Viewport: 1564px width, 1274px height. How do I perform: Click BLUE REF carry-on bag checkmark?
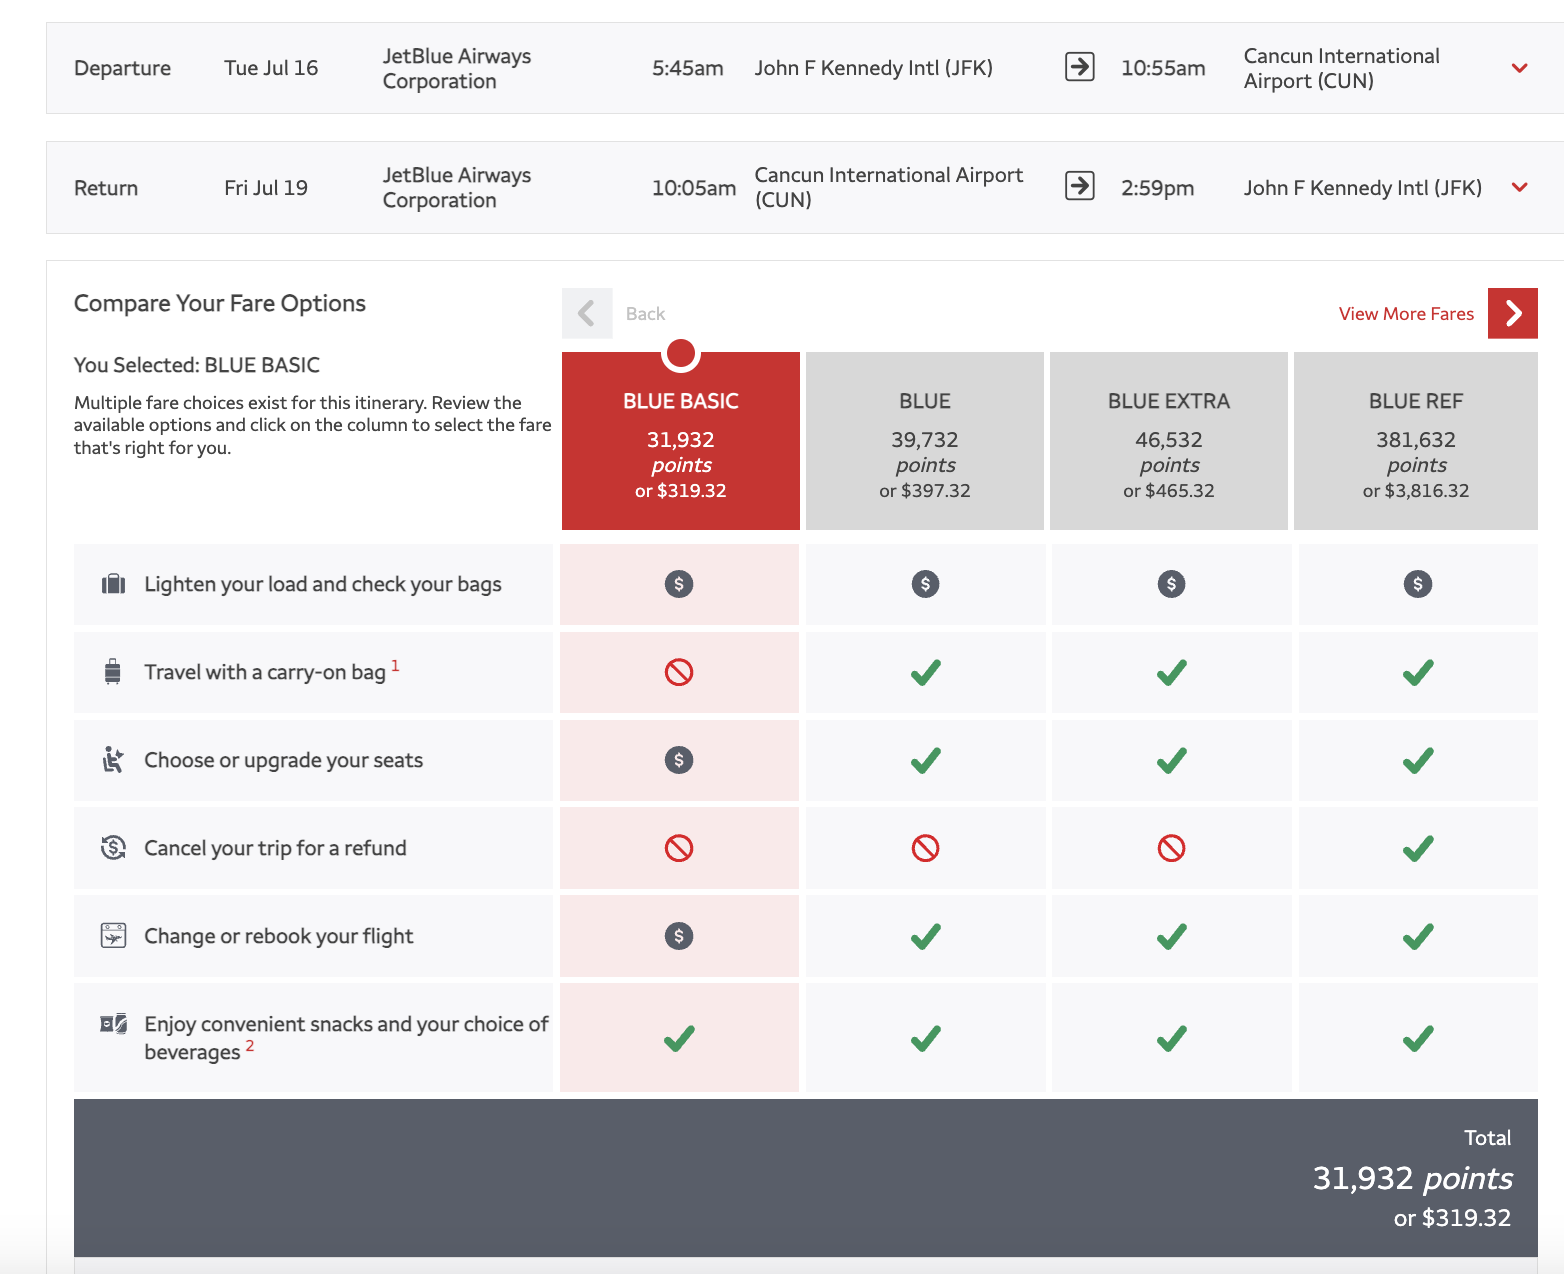click(1417, 672)
